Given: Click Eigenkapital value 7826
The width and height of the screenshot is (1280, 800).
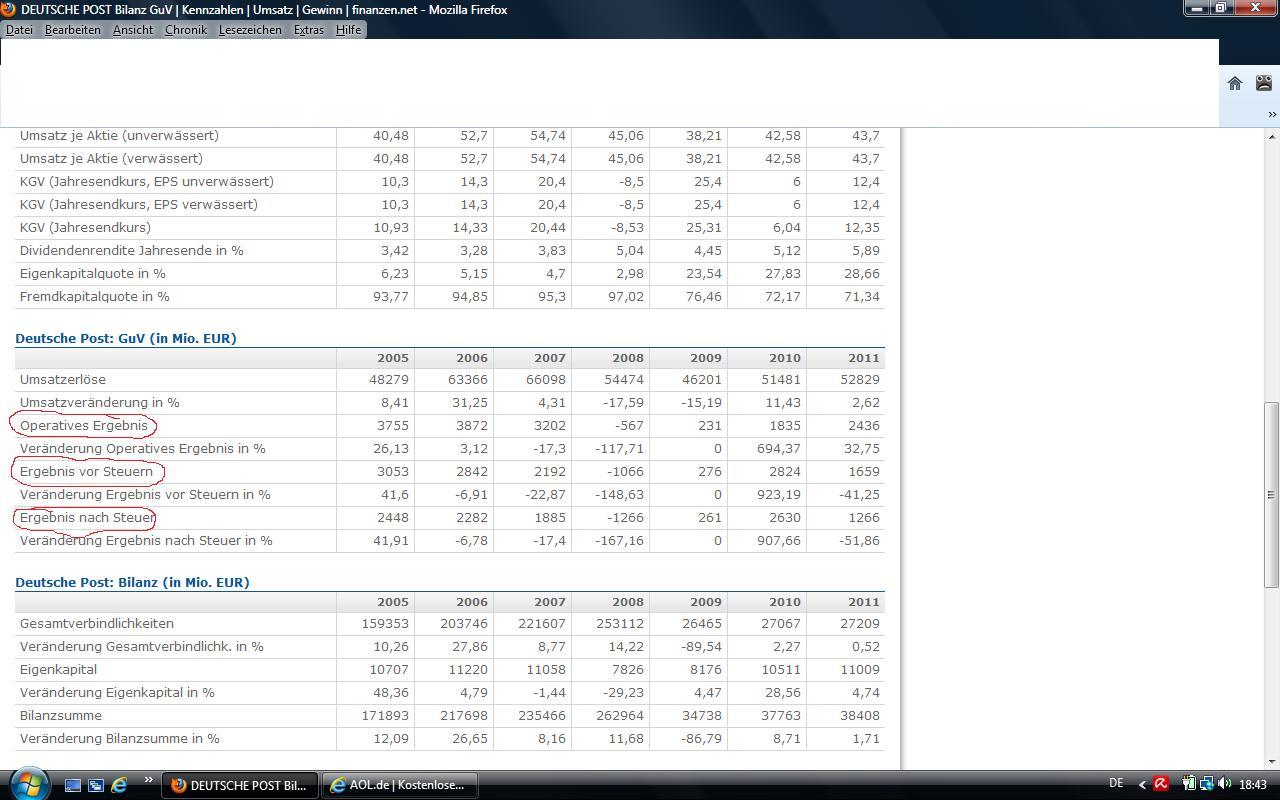Looking at the screenshot, I should 627,669.
